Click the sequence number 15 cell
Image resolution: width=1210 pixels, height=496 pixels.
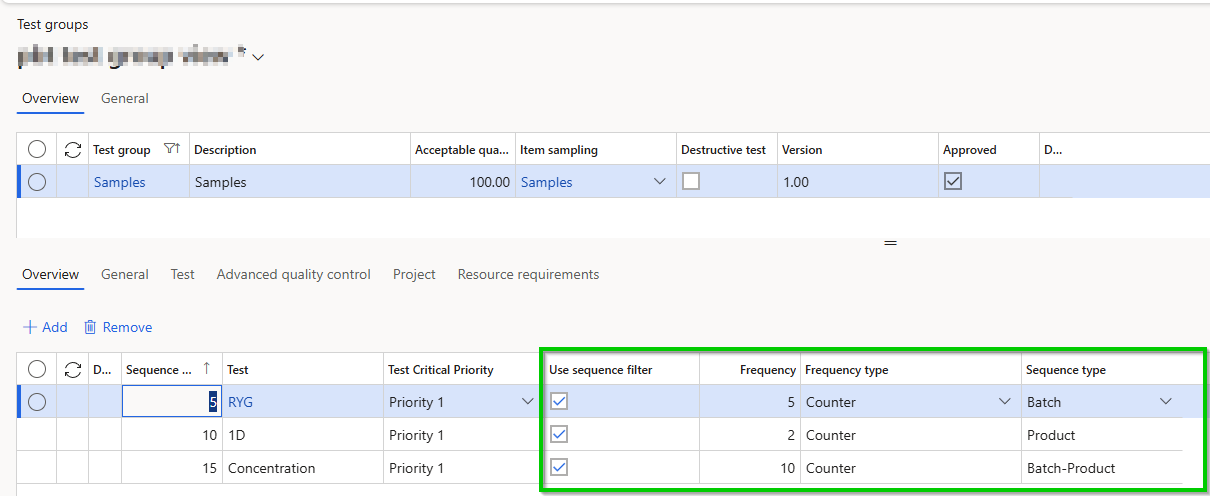pyautogui.click(x=172, y=468)
